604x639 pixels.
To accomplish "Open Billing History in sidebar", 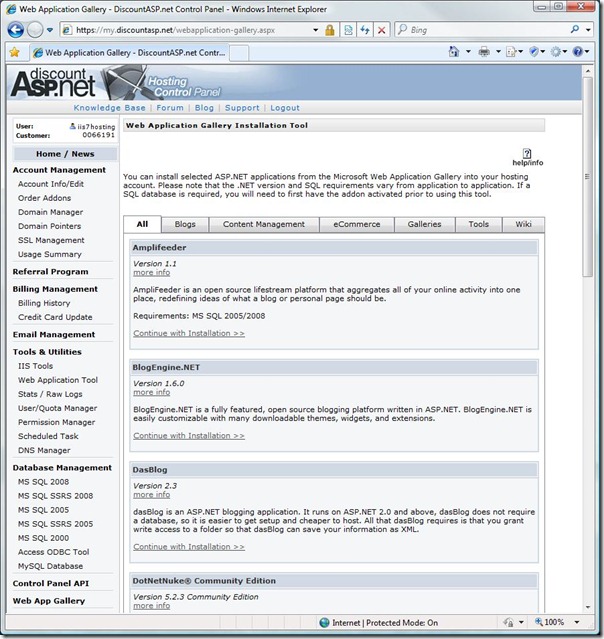I will (44, 303).
